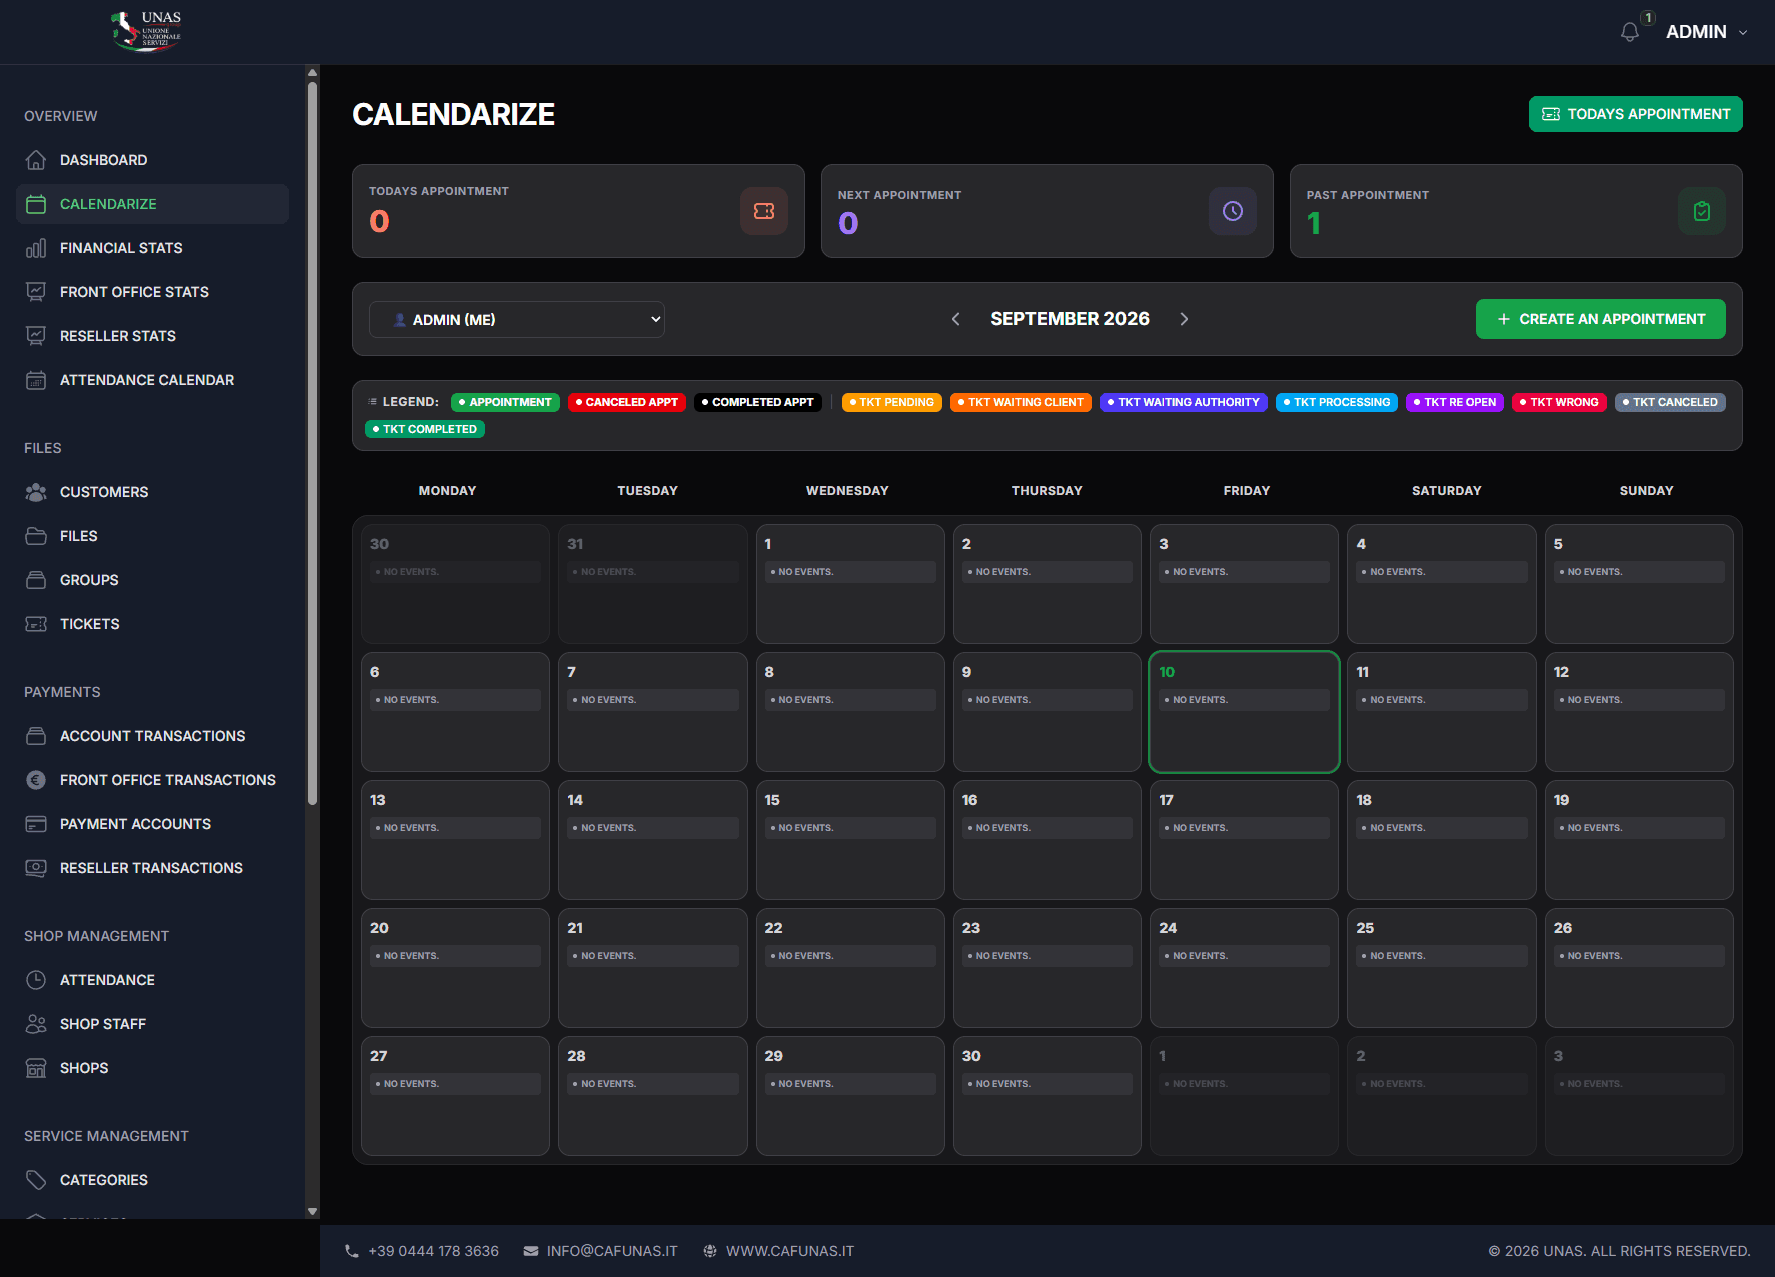Click the WWW.CAFUNAS.IT website link

[790, 1251]
